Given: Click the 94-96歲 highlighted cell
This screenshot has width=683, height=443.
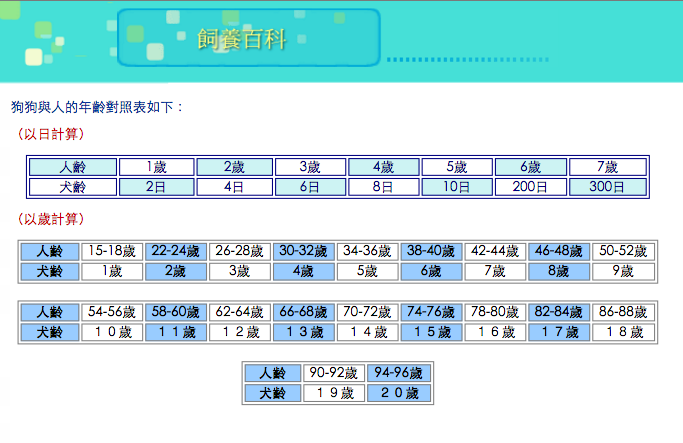Looking at the screenshot, I should [x=398, y=373].
